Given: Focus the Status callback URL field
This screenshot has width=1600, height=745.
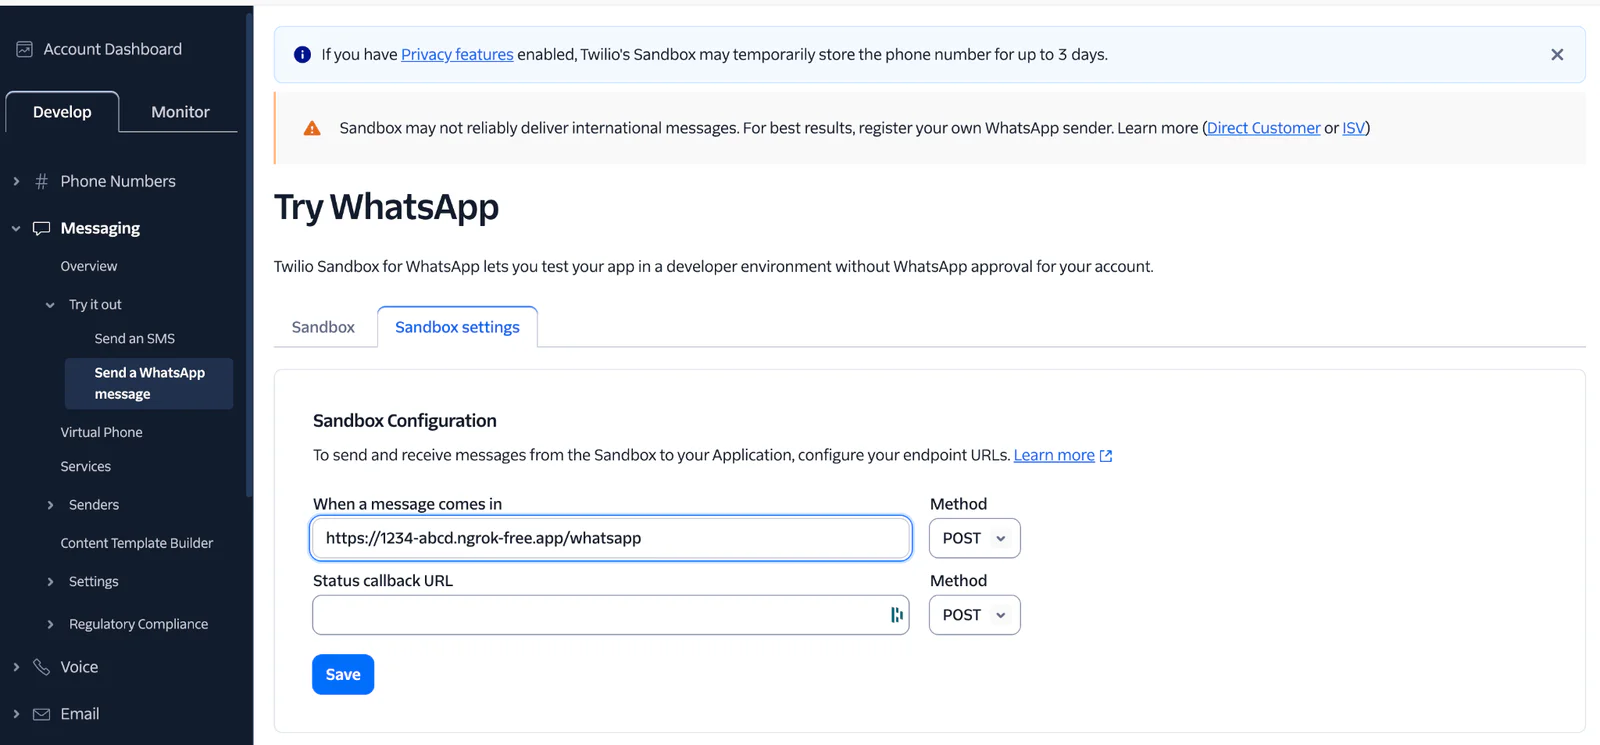Looking at the screenshot, I should click(611, 615).
